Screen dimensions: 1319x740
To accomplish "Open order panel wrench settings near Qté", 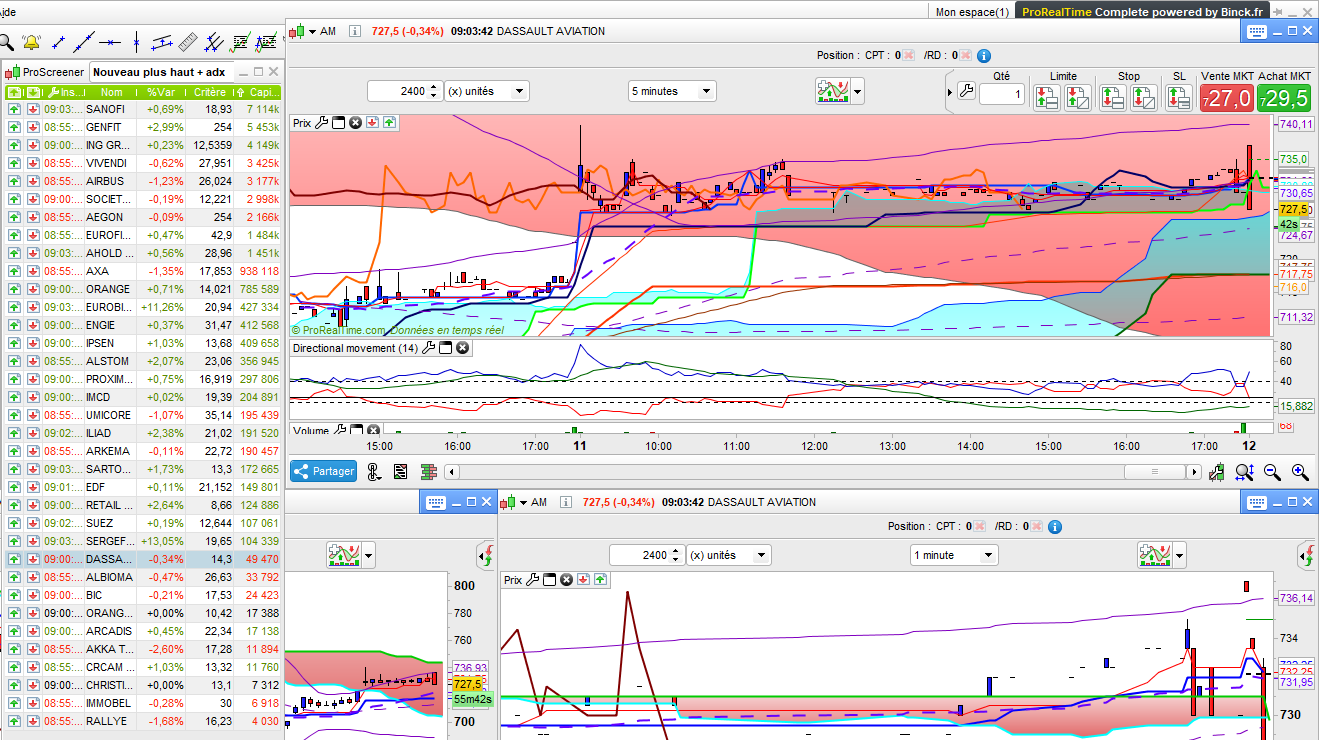I will pyautogui.click(x=965, y=92).
